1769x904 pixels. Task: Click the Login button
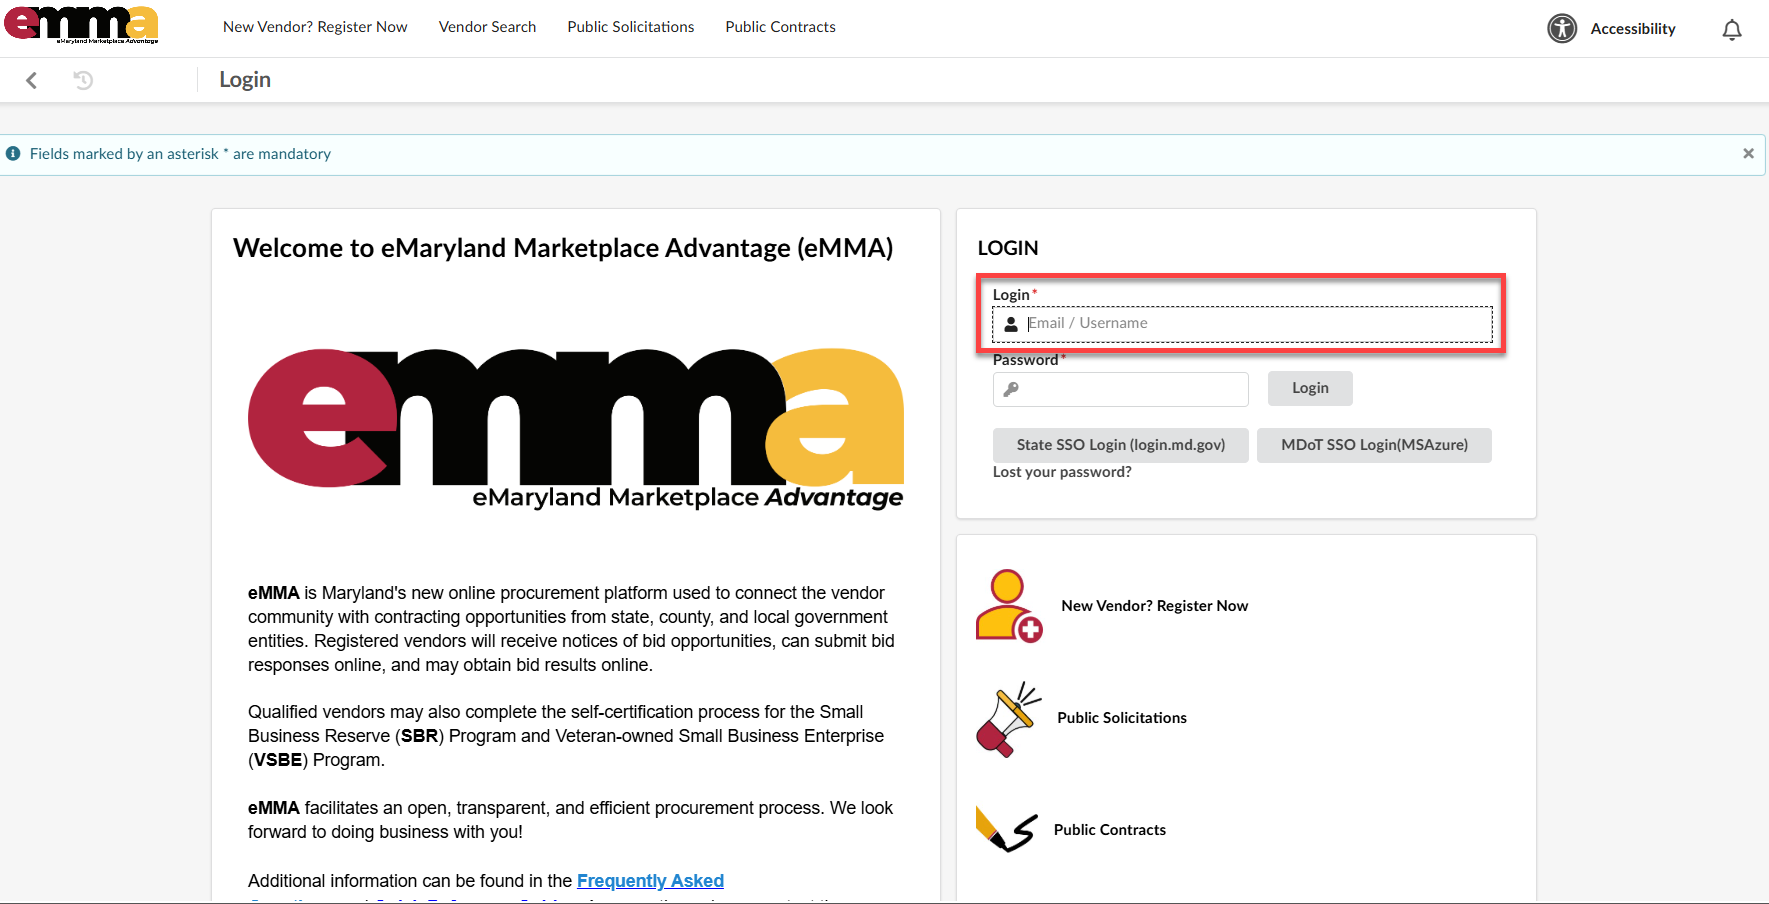(x=1310, y=388)
